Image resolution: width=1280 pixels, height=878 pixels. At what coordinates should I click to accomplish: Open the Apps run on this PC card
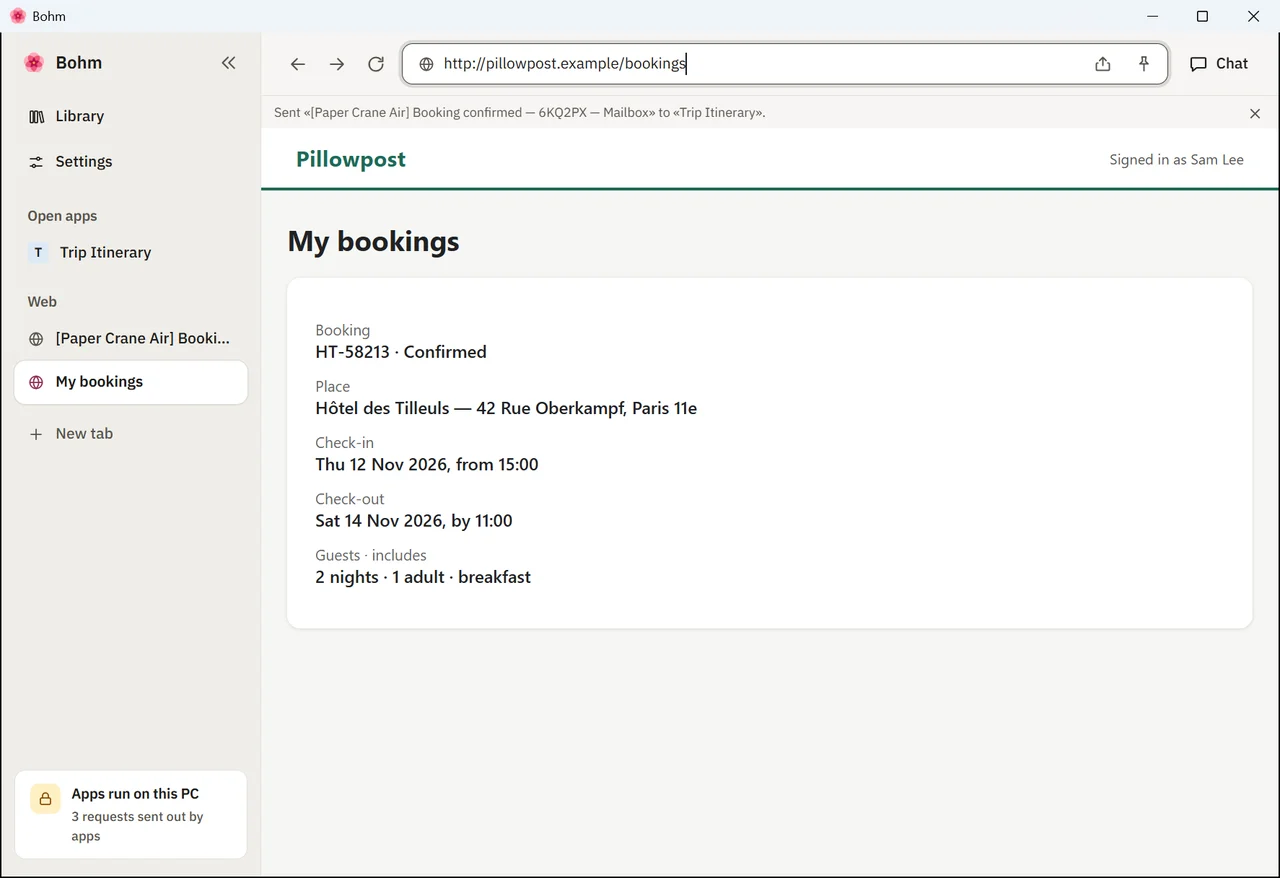click(131, 814)
